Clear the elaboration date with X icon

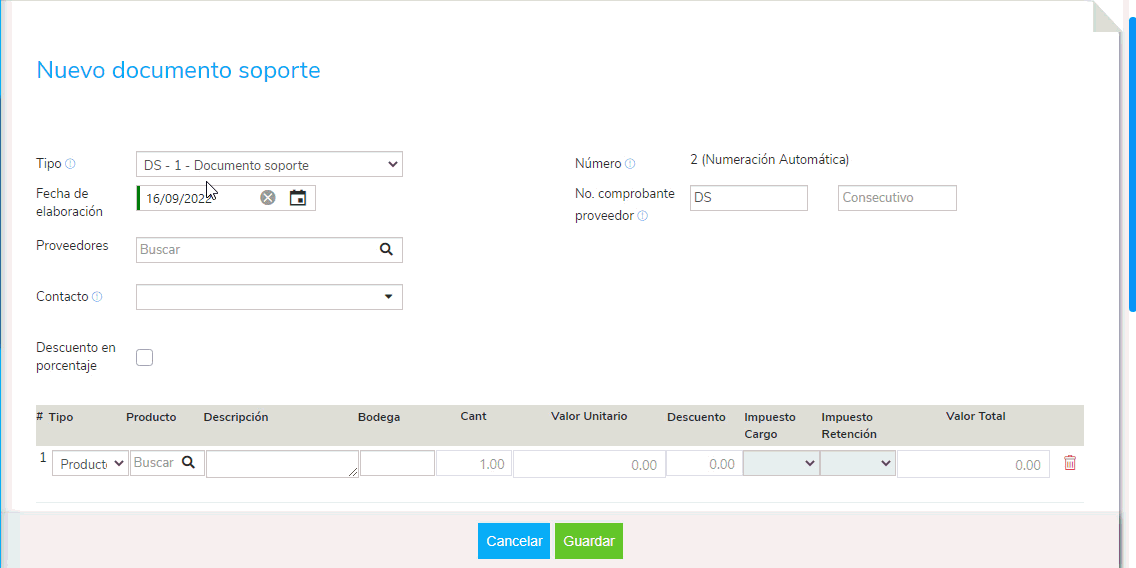pyautogui.click(x=268, y=198)
